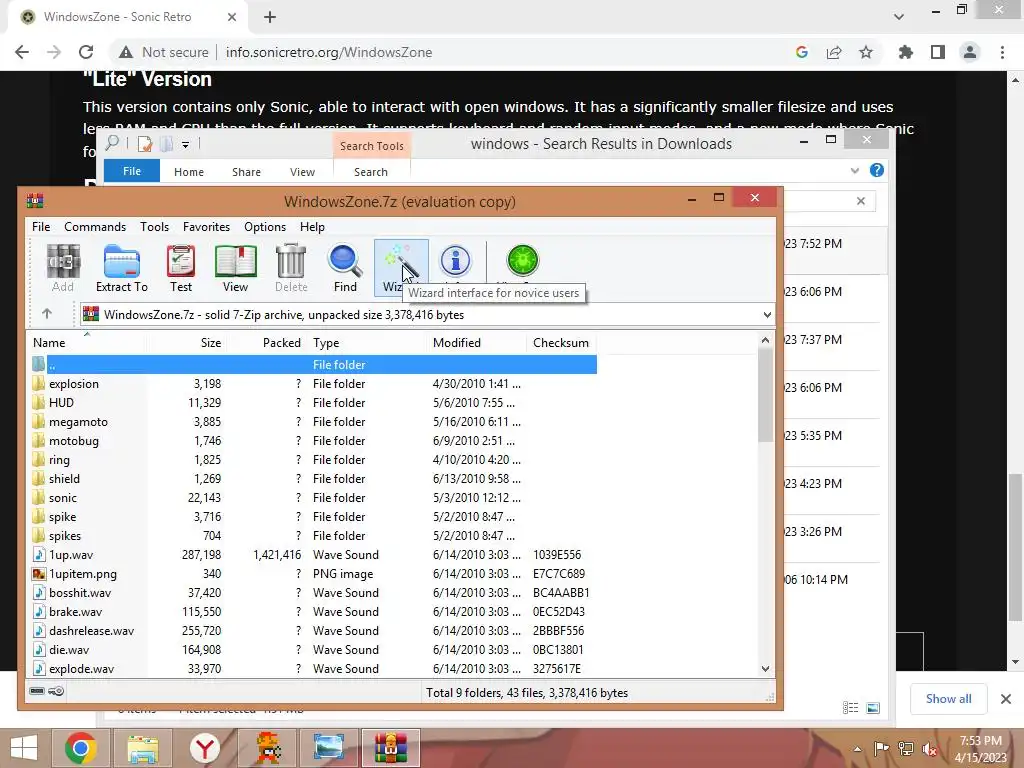This screenshot has width=1024, height=768.
Task: Open the Find magnifier tool
Action: [345, 267]
